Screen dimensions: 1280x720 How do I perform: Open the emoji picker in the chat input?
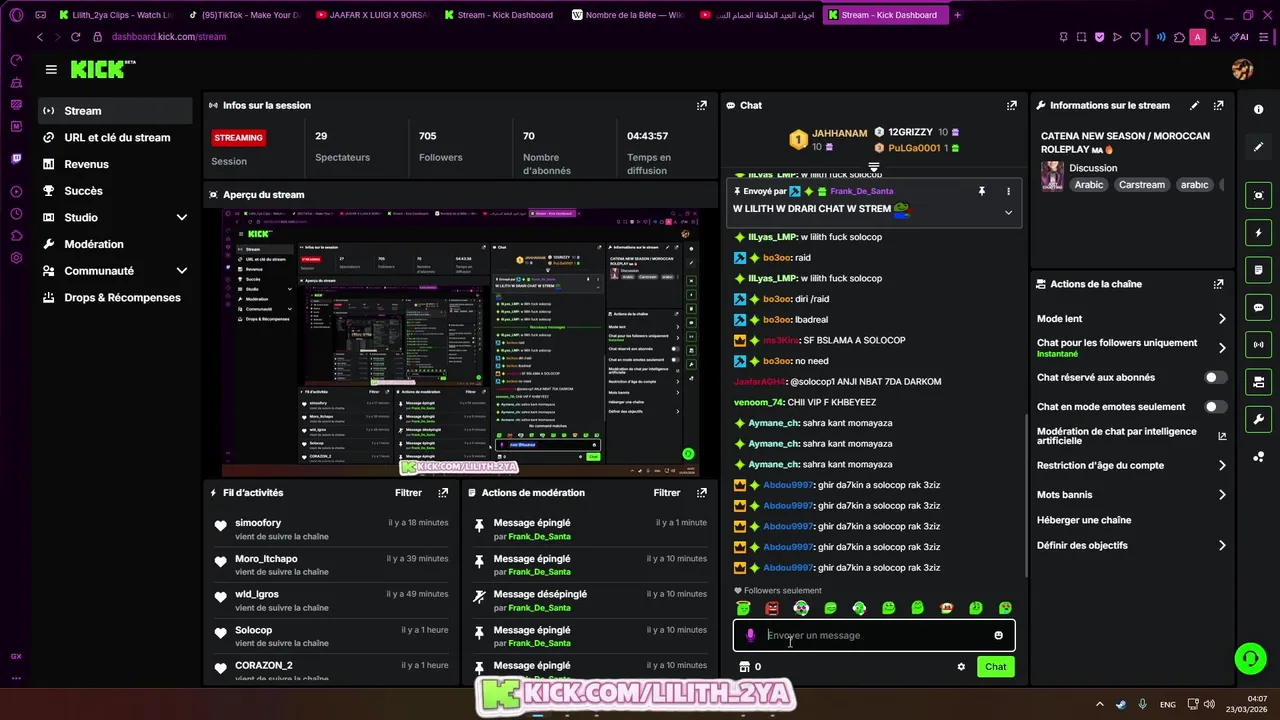(998, 635)
